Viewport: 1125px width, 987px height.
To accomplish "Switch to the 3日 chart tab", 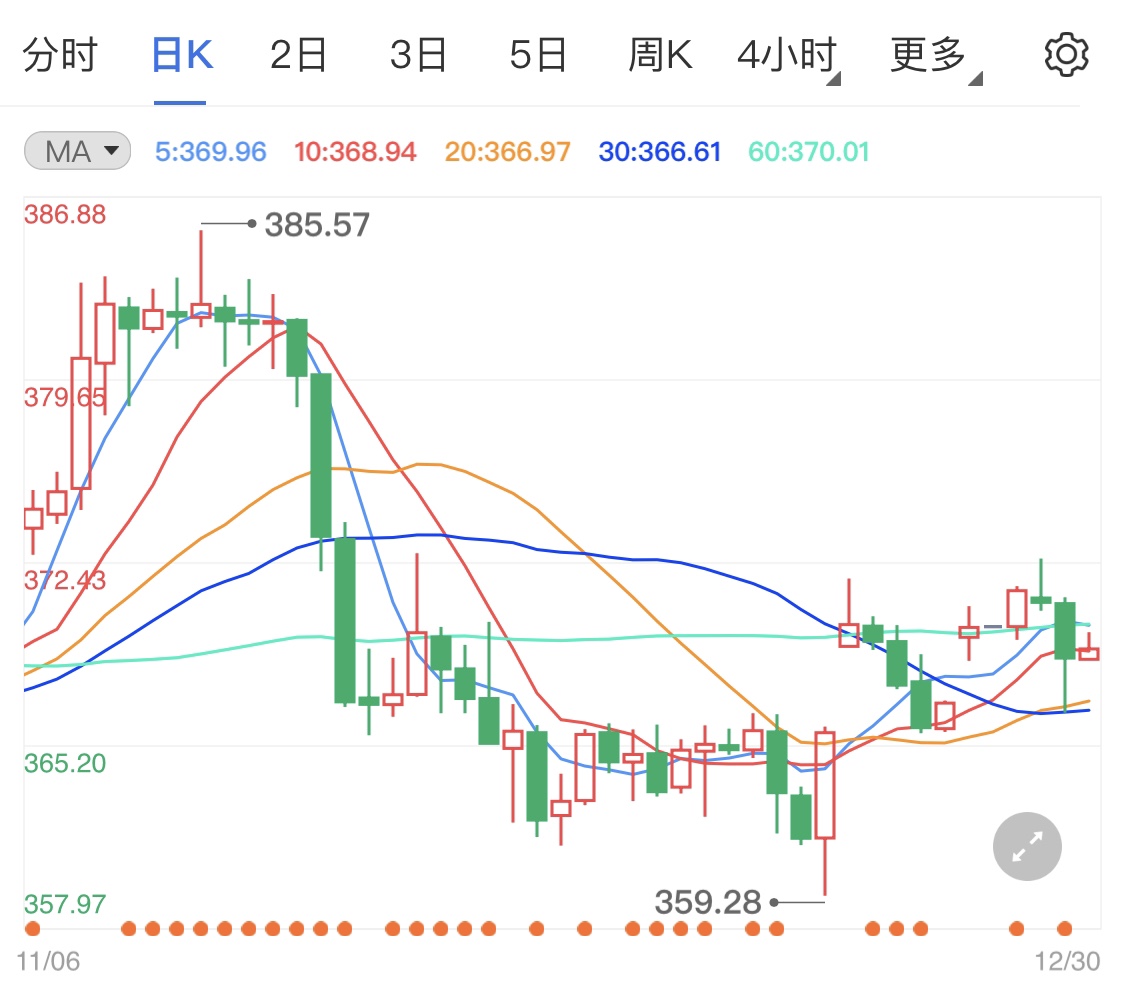I will coord(418,55).
